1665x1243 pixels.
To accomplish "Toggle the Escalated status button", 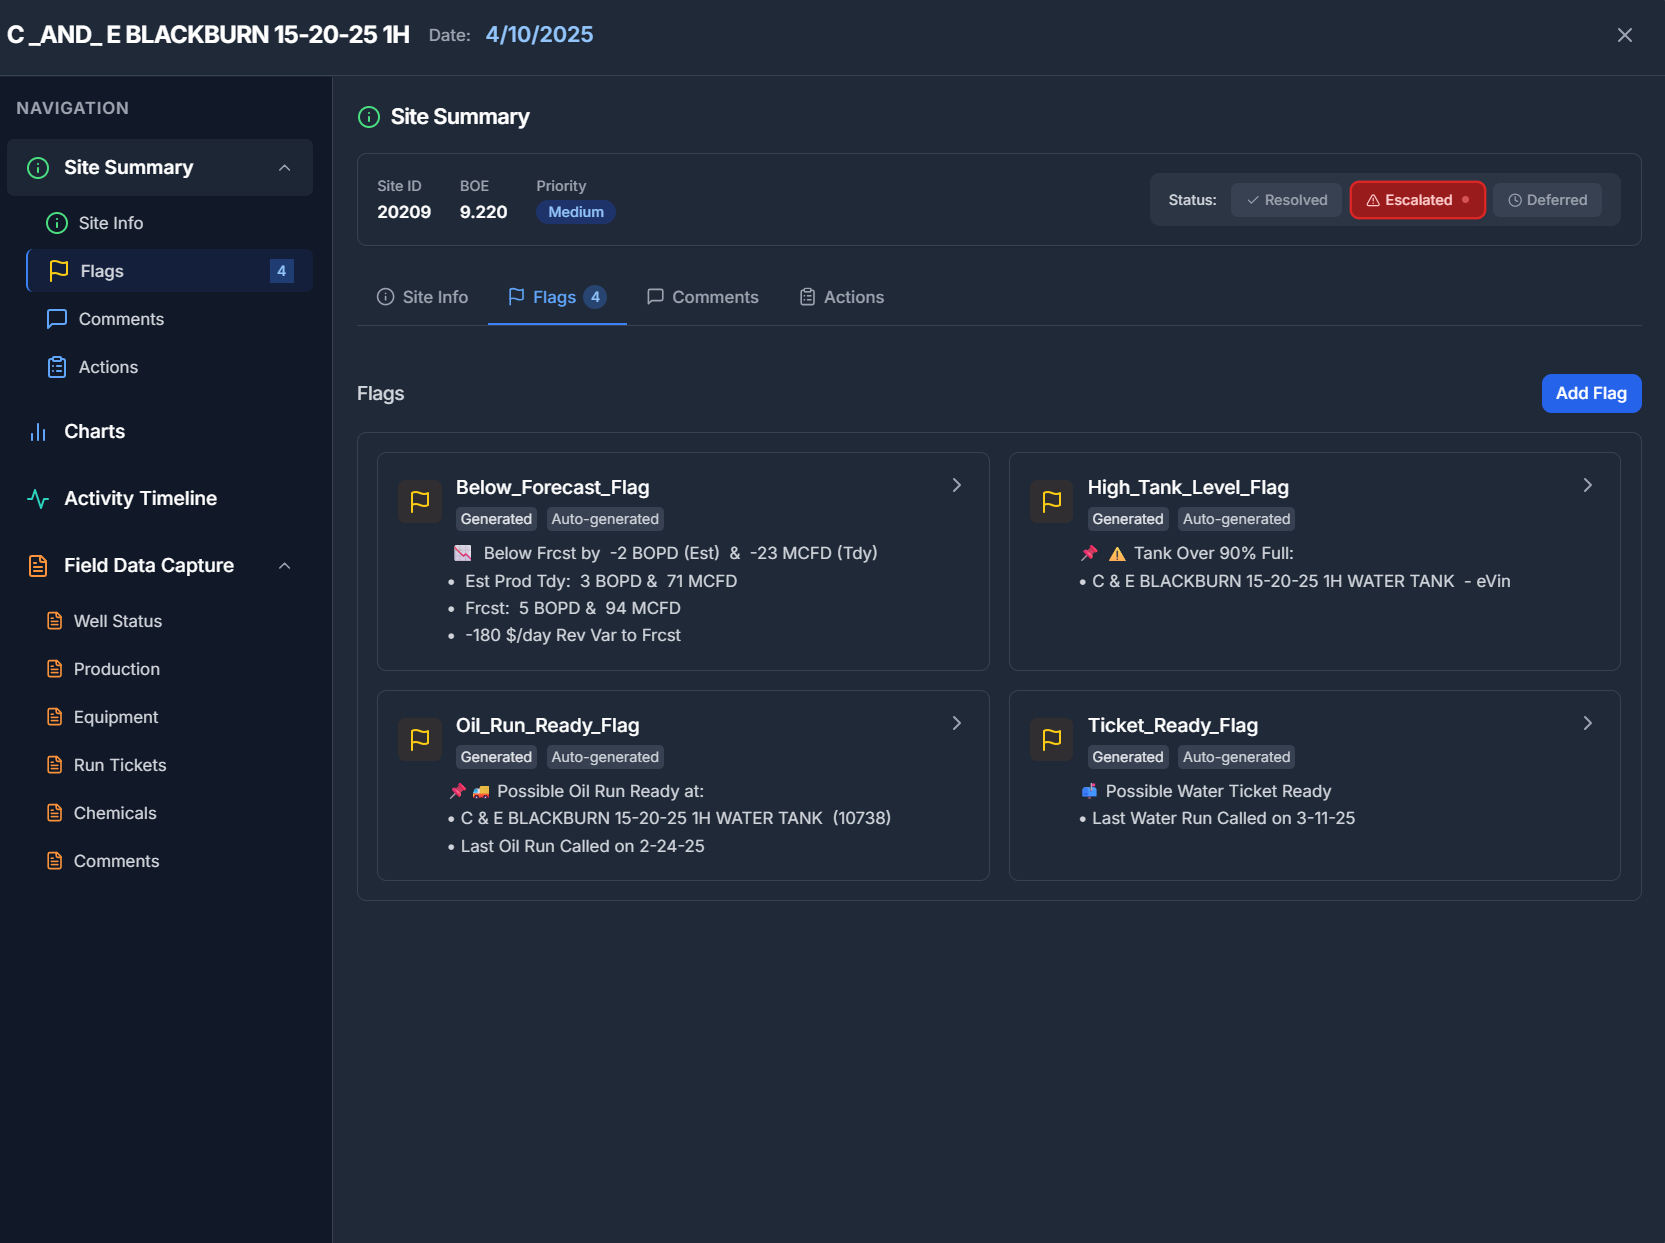I will pyautogui.click(x=1417, y=199).
